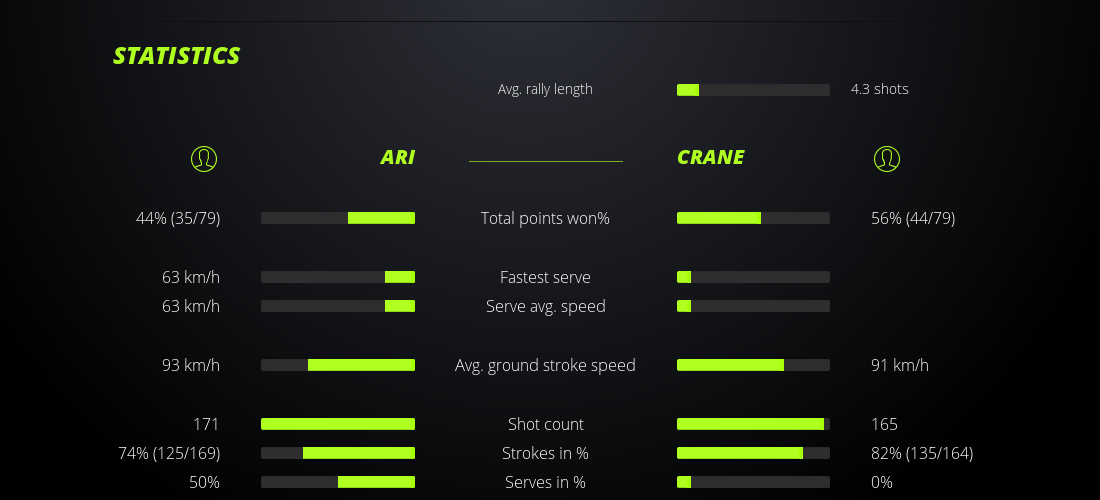1100x500 pixels.
Task: Click Ari's Total points won bar
Action: click(338, 218)
